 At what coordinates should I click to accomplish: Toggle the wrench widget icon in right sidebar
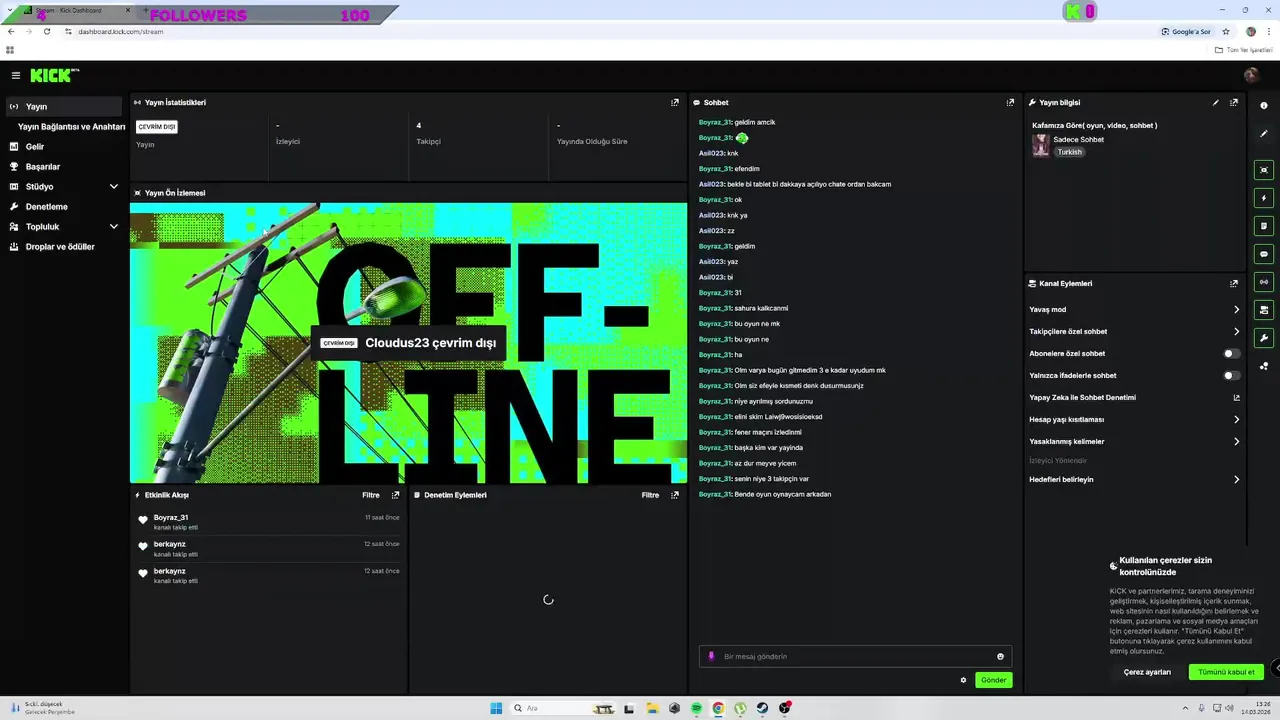(x=1264, y=338)
